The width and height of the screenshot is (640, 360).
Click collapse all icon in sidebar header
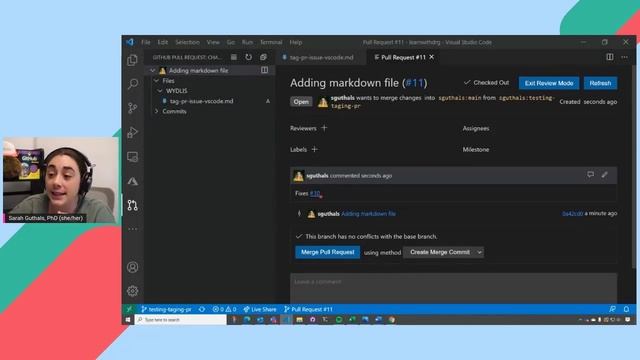[263, 57]
